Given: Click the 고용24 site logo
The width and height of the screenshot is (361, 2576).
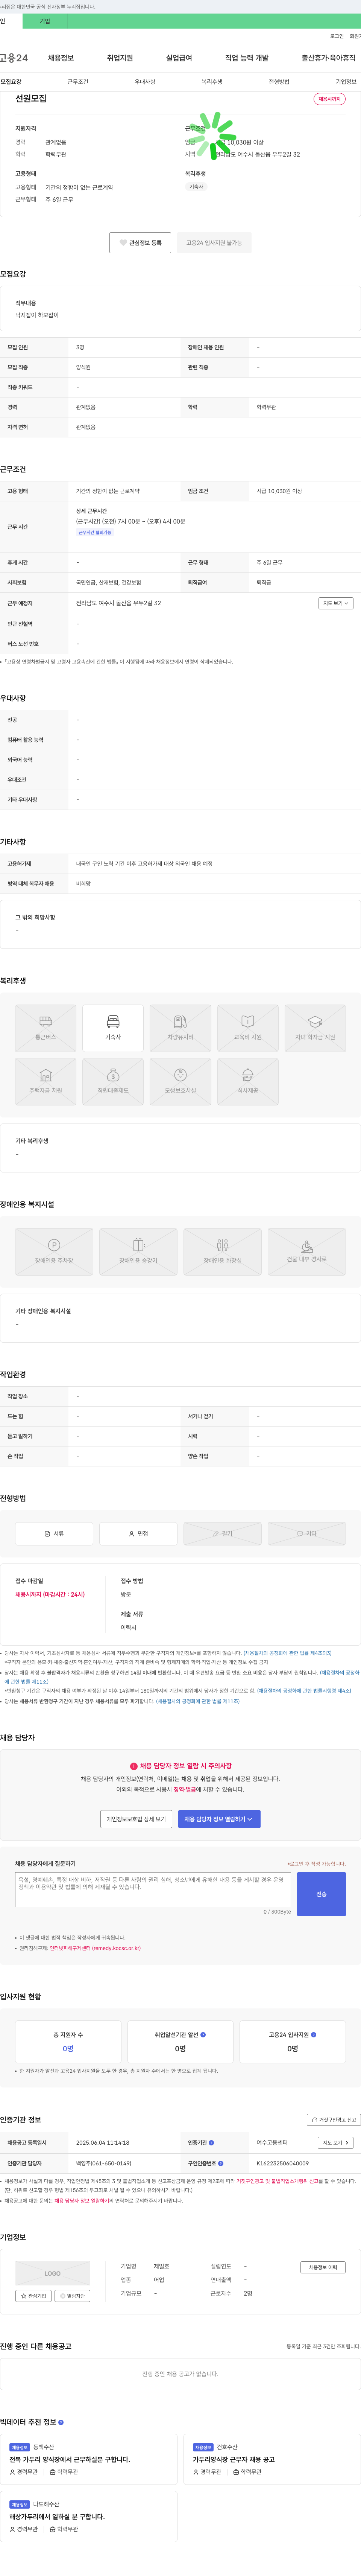Looking at the screenshot, I should pos(14,58).
